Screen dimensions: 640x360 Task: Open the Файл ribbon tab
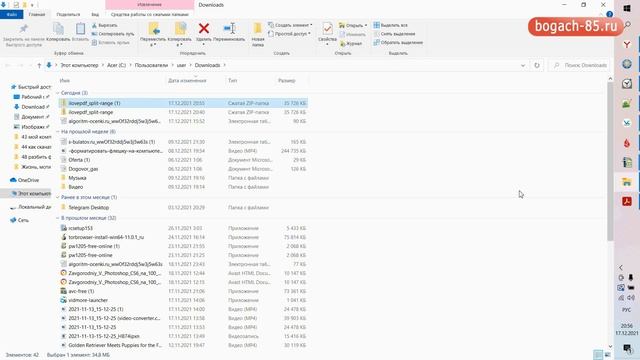(x=12, y=14)
